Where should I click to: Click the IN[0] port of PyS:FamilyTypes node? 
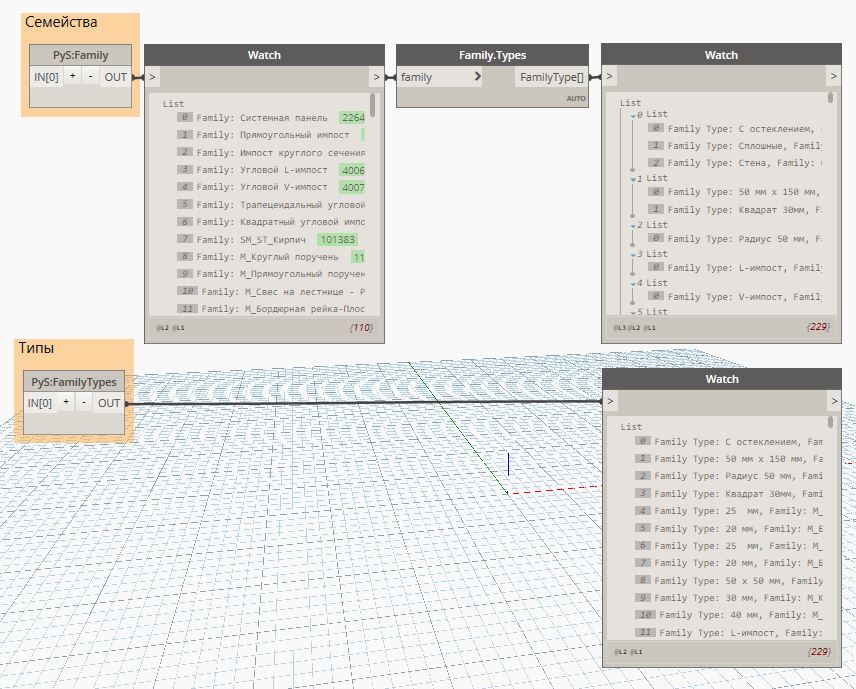[40, 403]
